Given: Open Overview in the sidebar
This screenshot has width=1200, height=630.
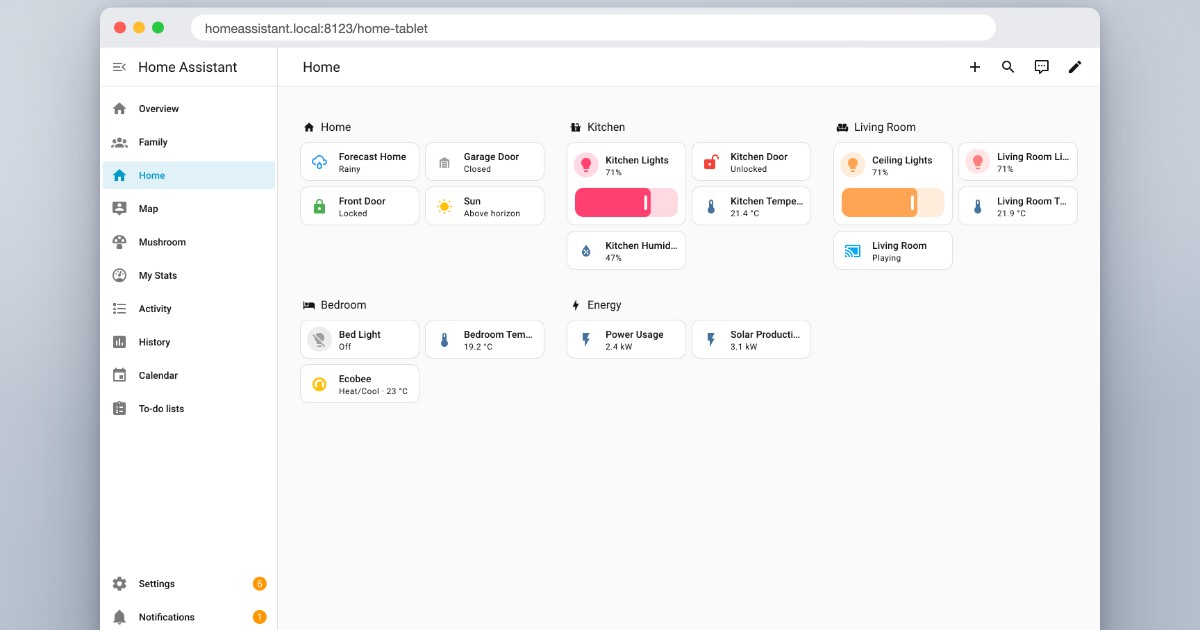Looking at the screenshot, I should 189,109.
